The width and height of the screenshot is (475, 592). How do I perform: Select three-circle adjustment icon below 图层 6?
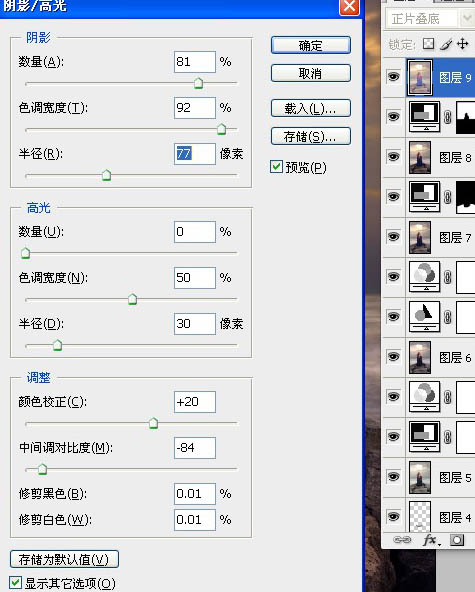tap(425, 396)
